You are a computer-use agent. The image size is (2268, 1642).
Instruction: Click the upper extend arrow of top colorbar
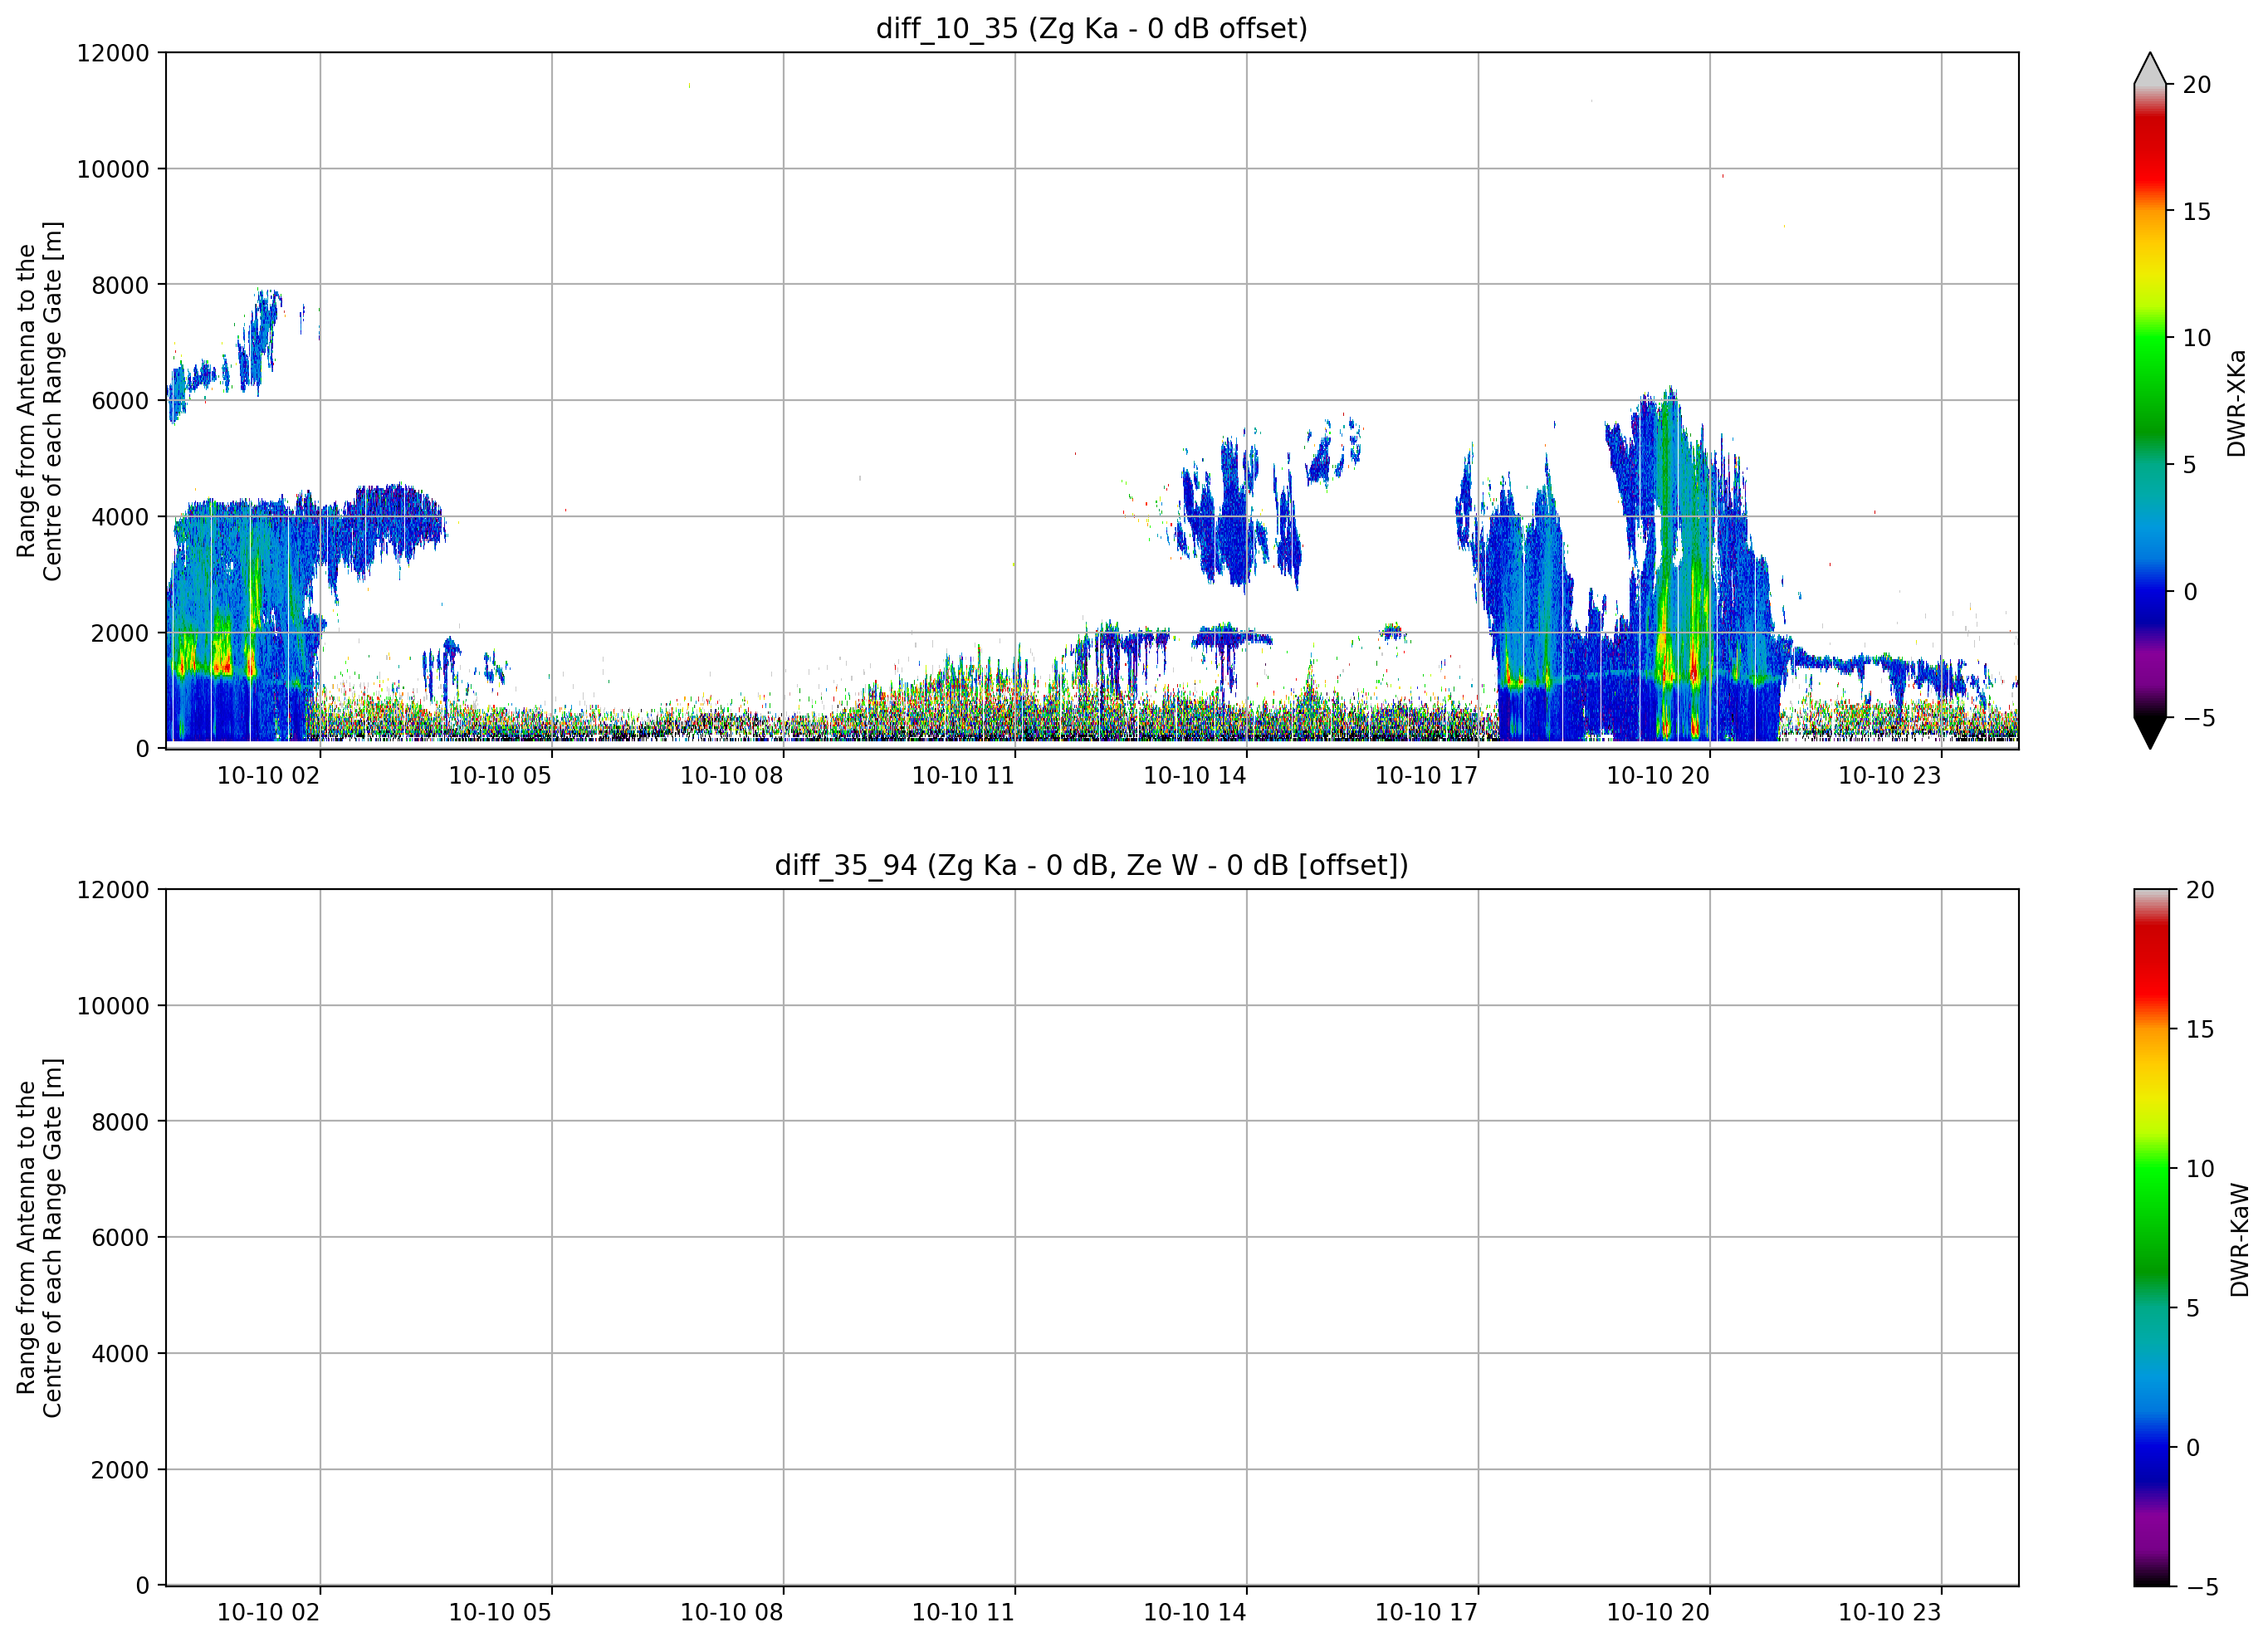(x=2149, y=68)
